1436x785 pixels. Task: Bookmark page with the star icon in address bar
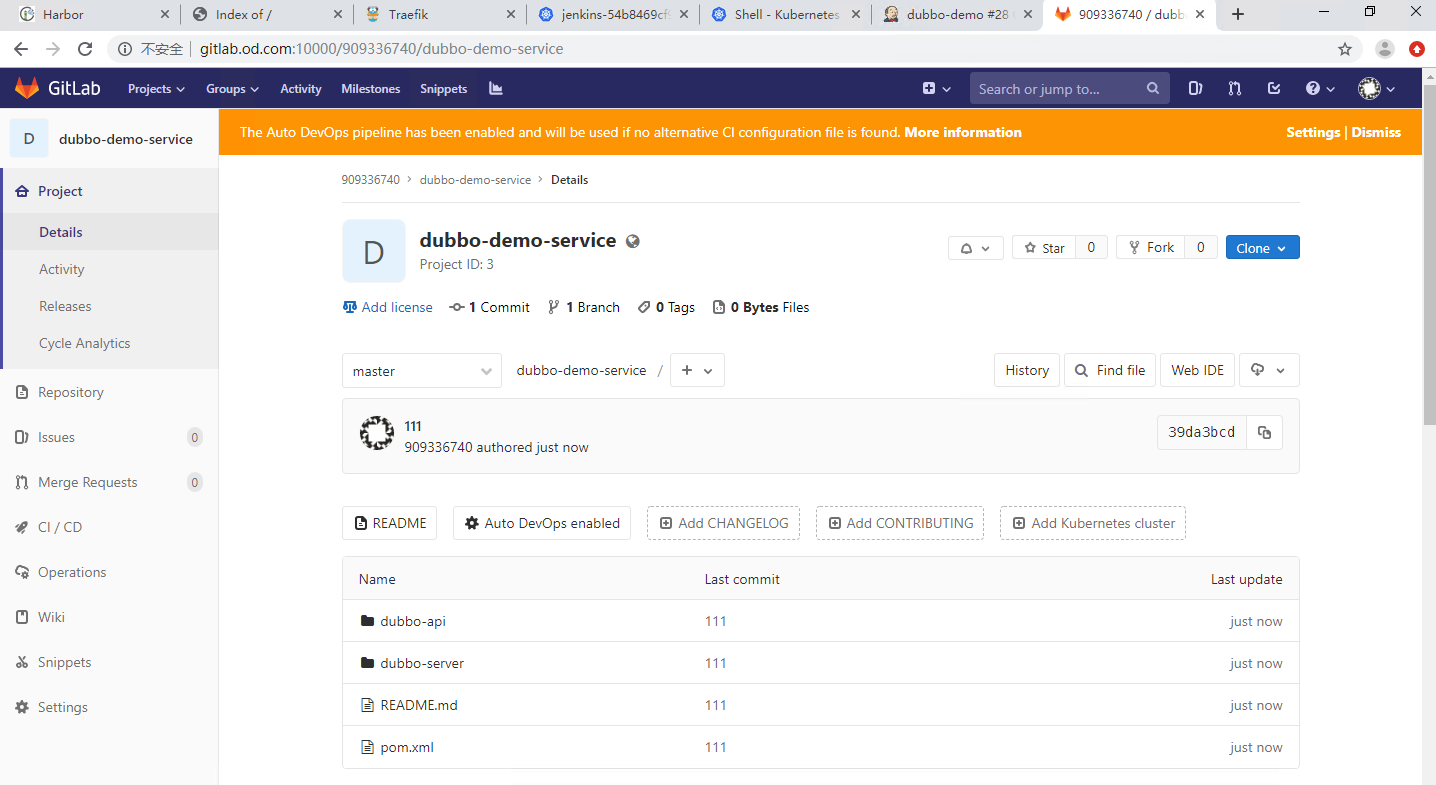coord(1344,49)
